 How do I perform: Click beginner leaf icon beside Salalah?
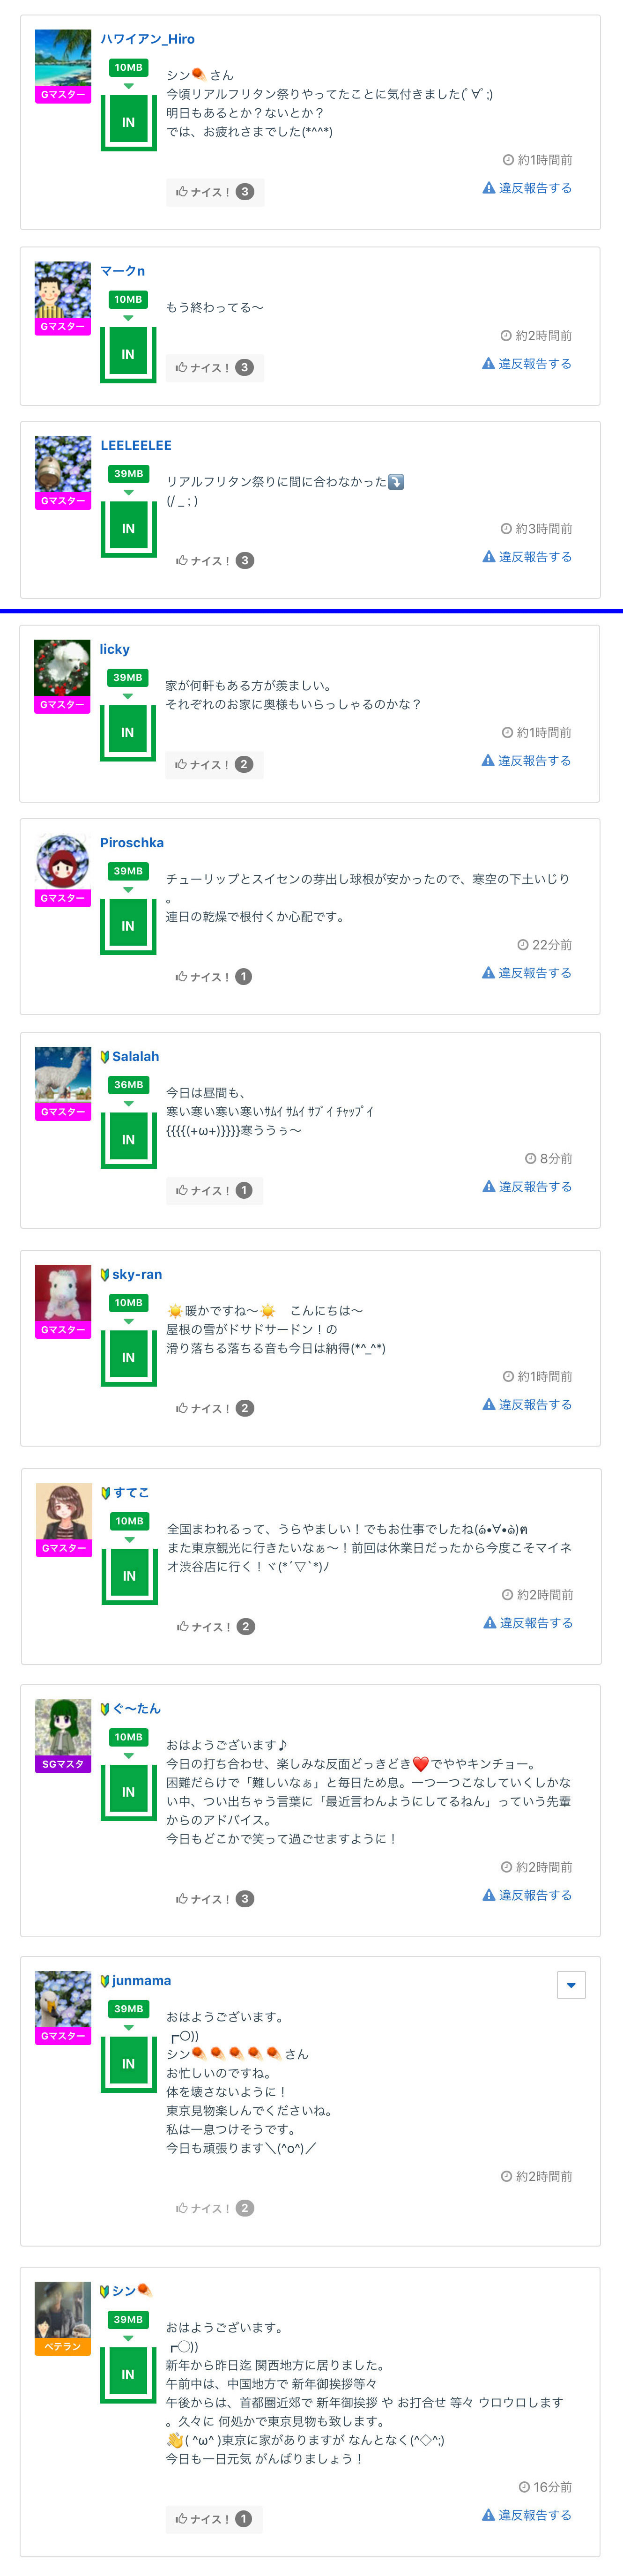104,1057
